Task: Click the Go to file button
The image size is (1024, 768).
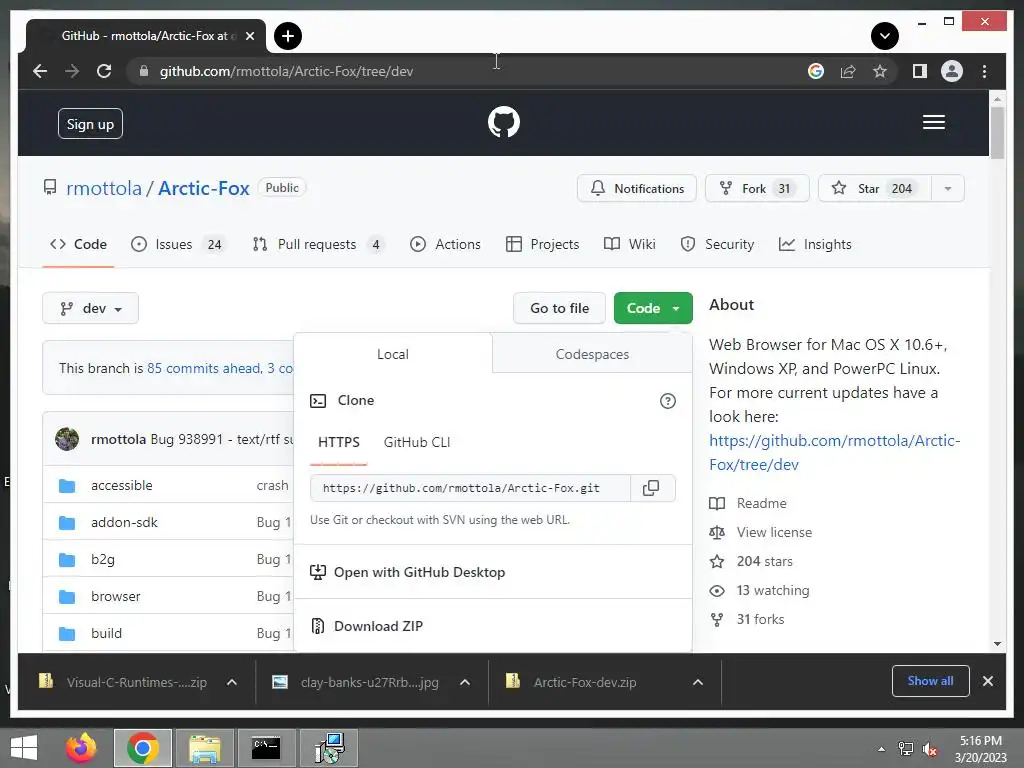Action: click(560, 308)
